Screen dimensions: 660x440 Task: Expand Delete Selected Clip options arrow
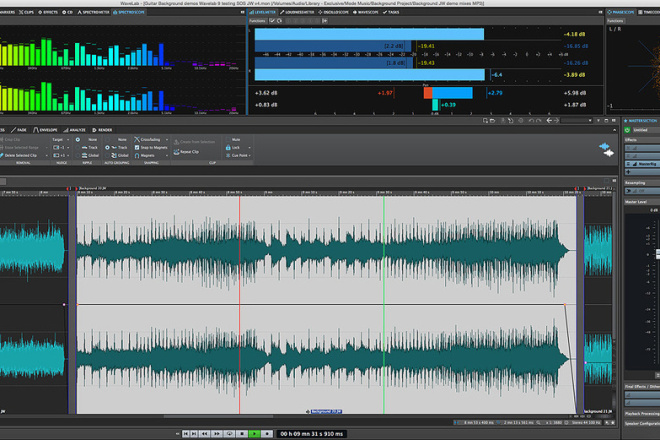point(46,155)
